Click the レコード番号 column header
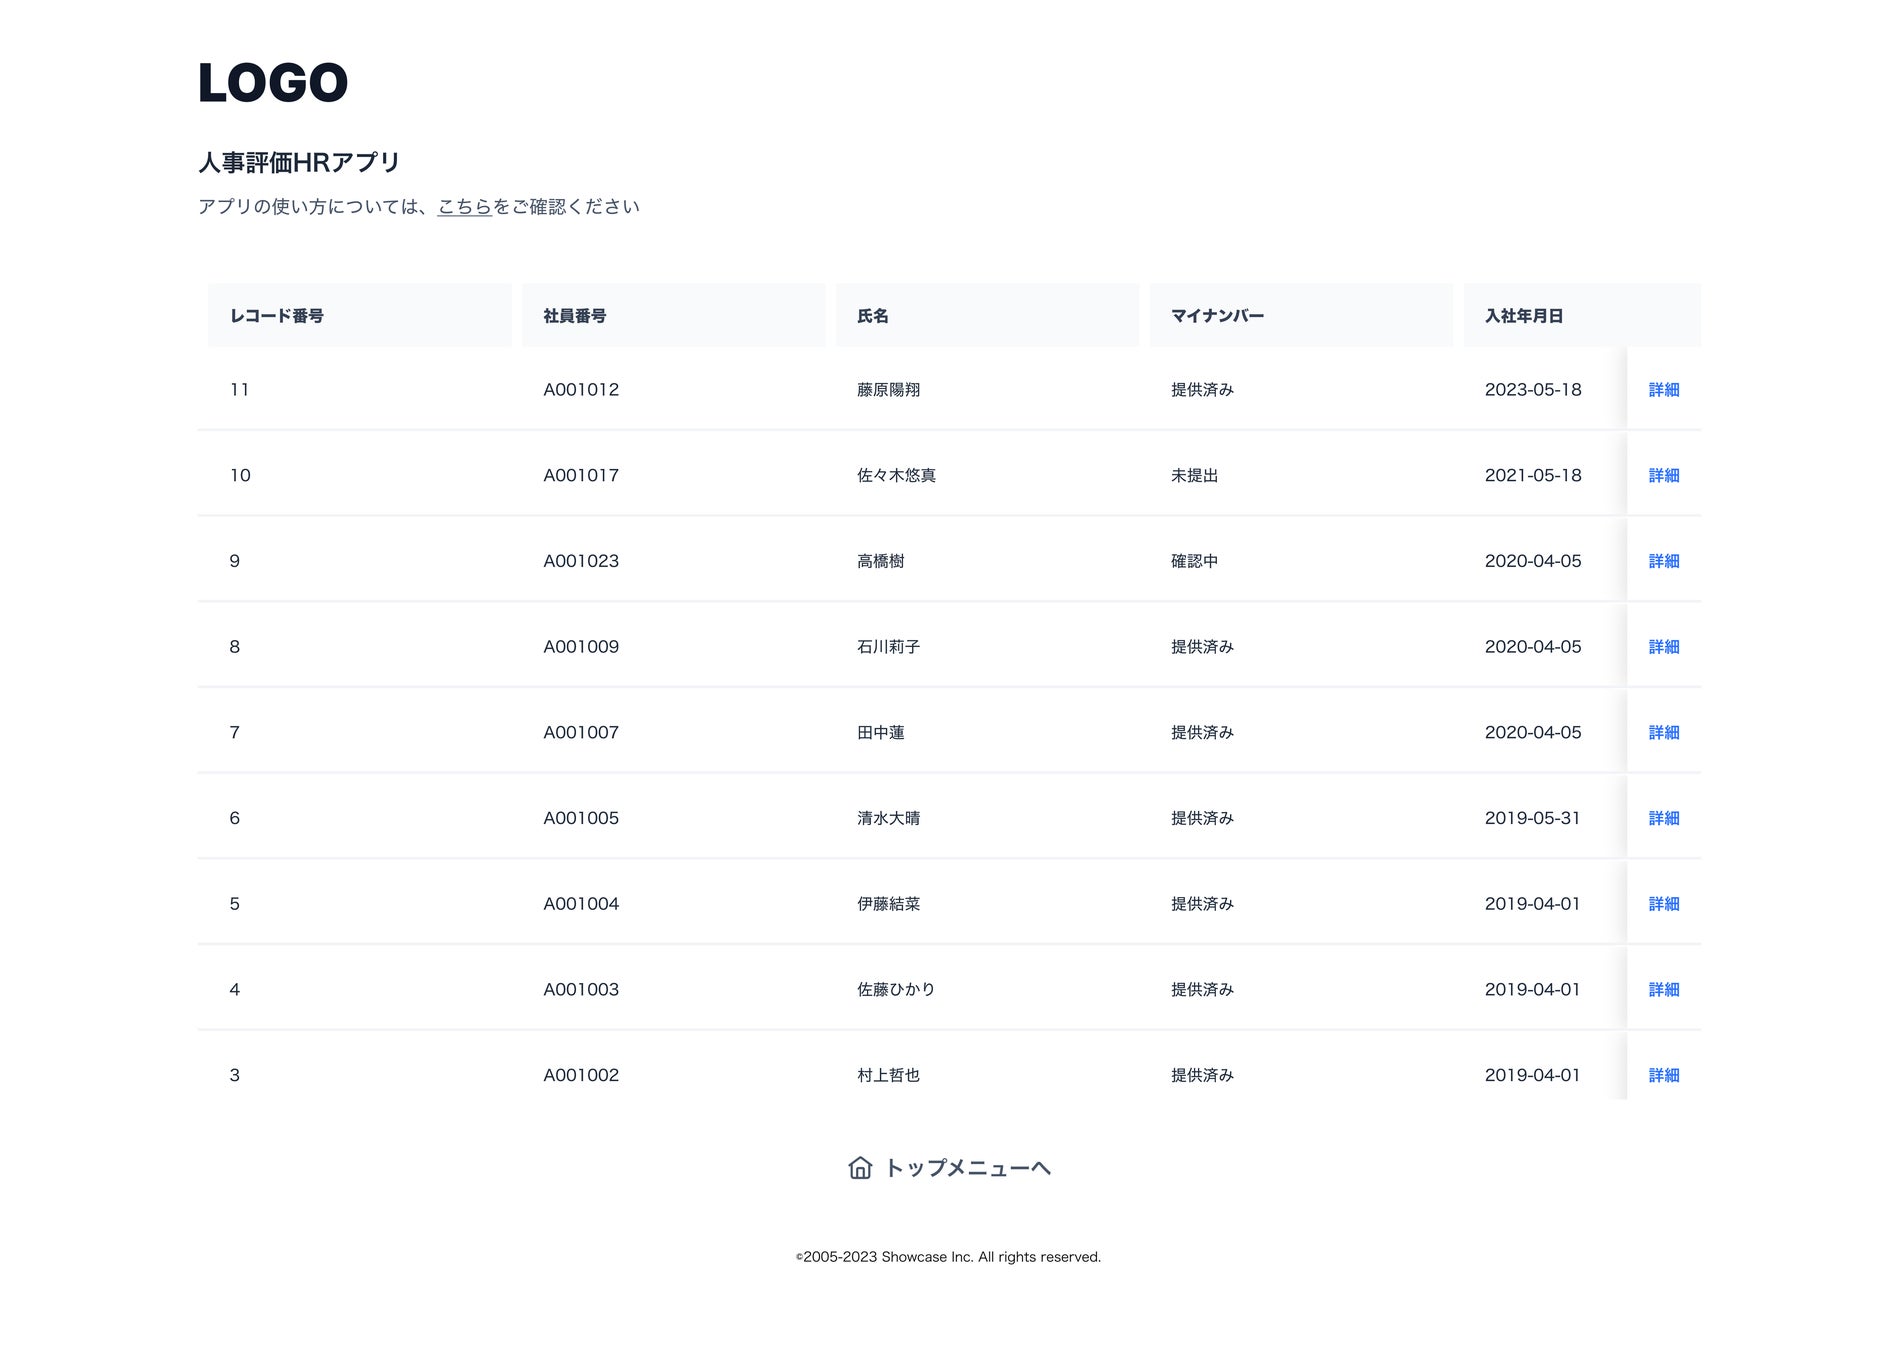 pos(277,316)
